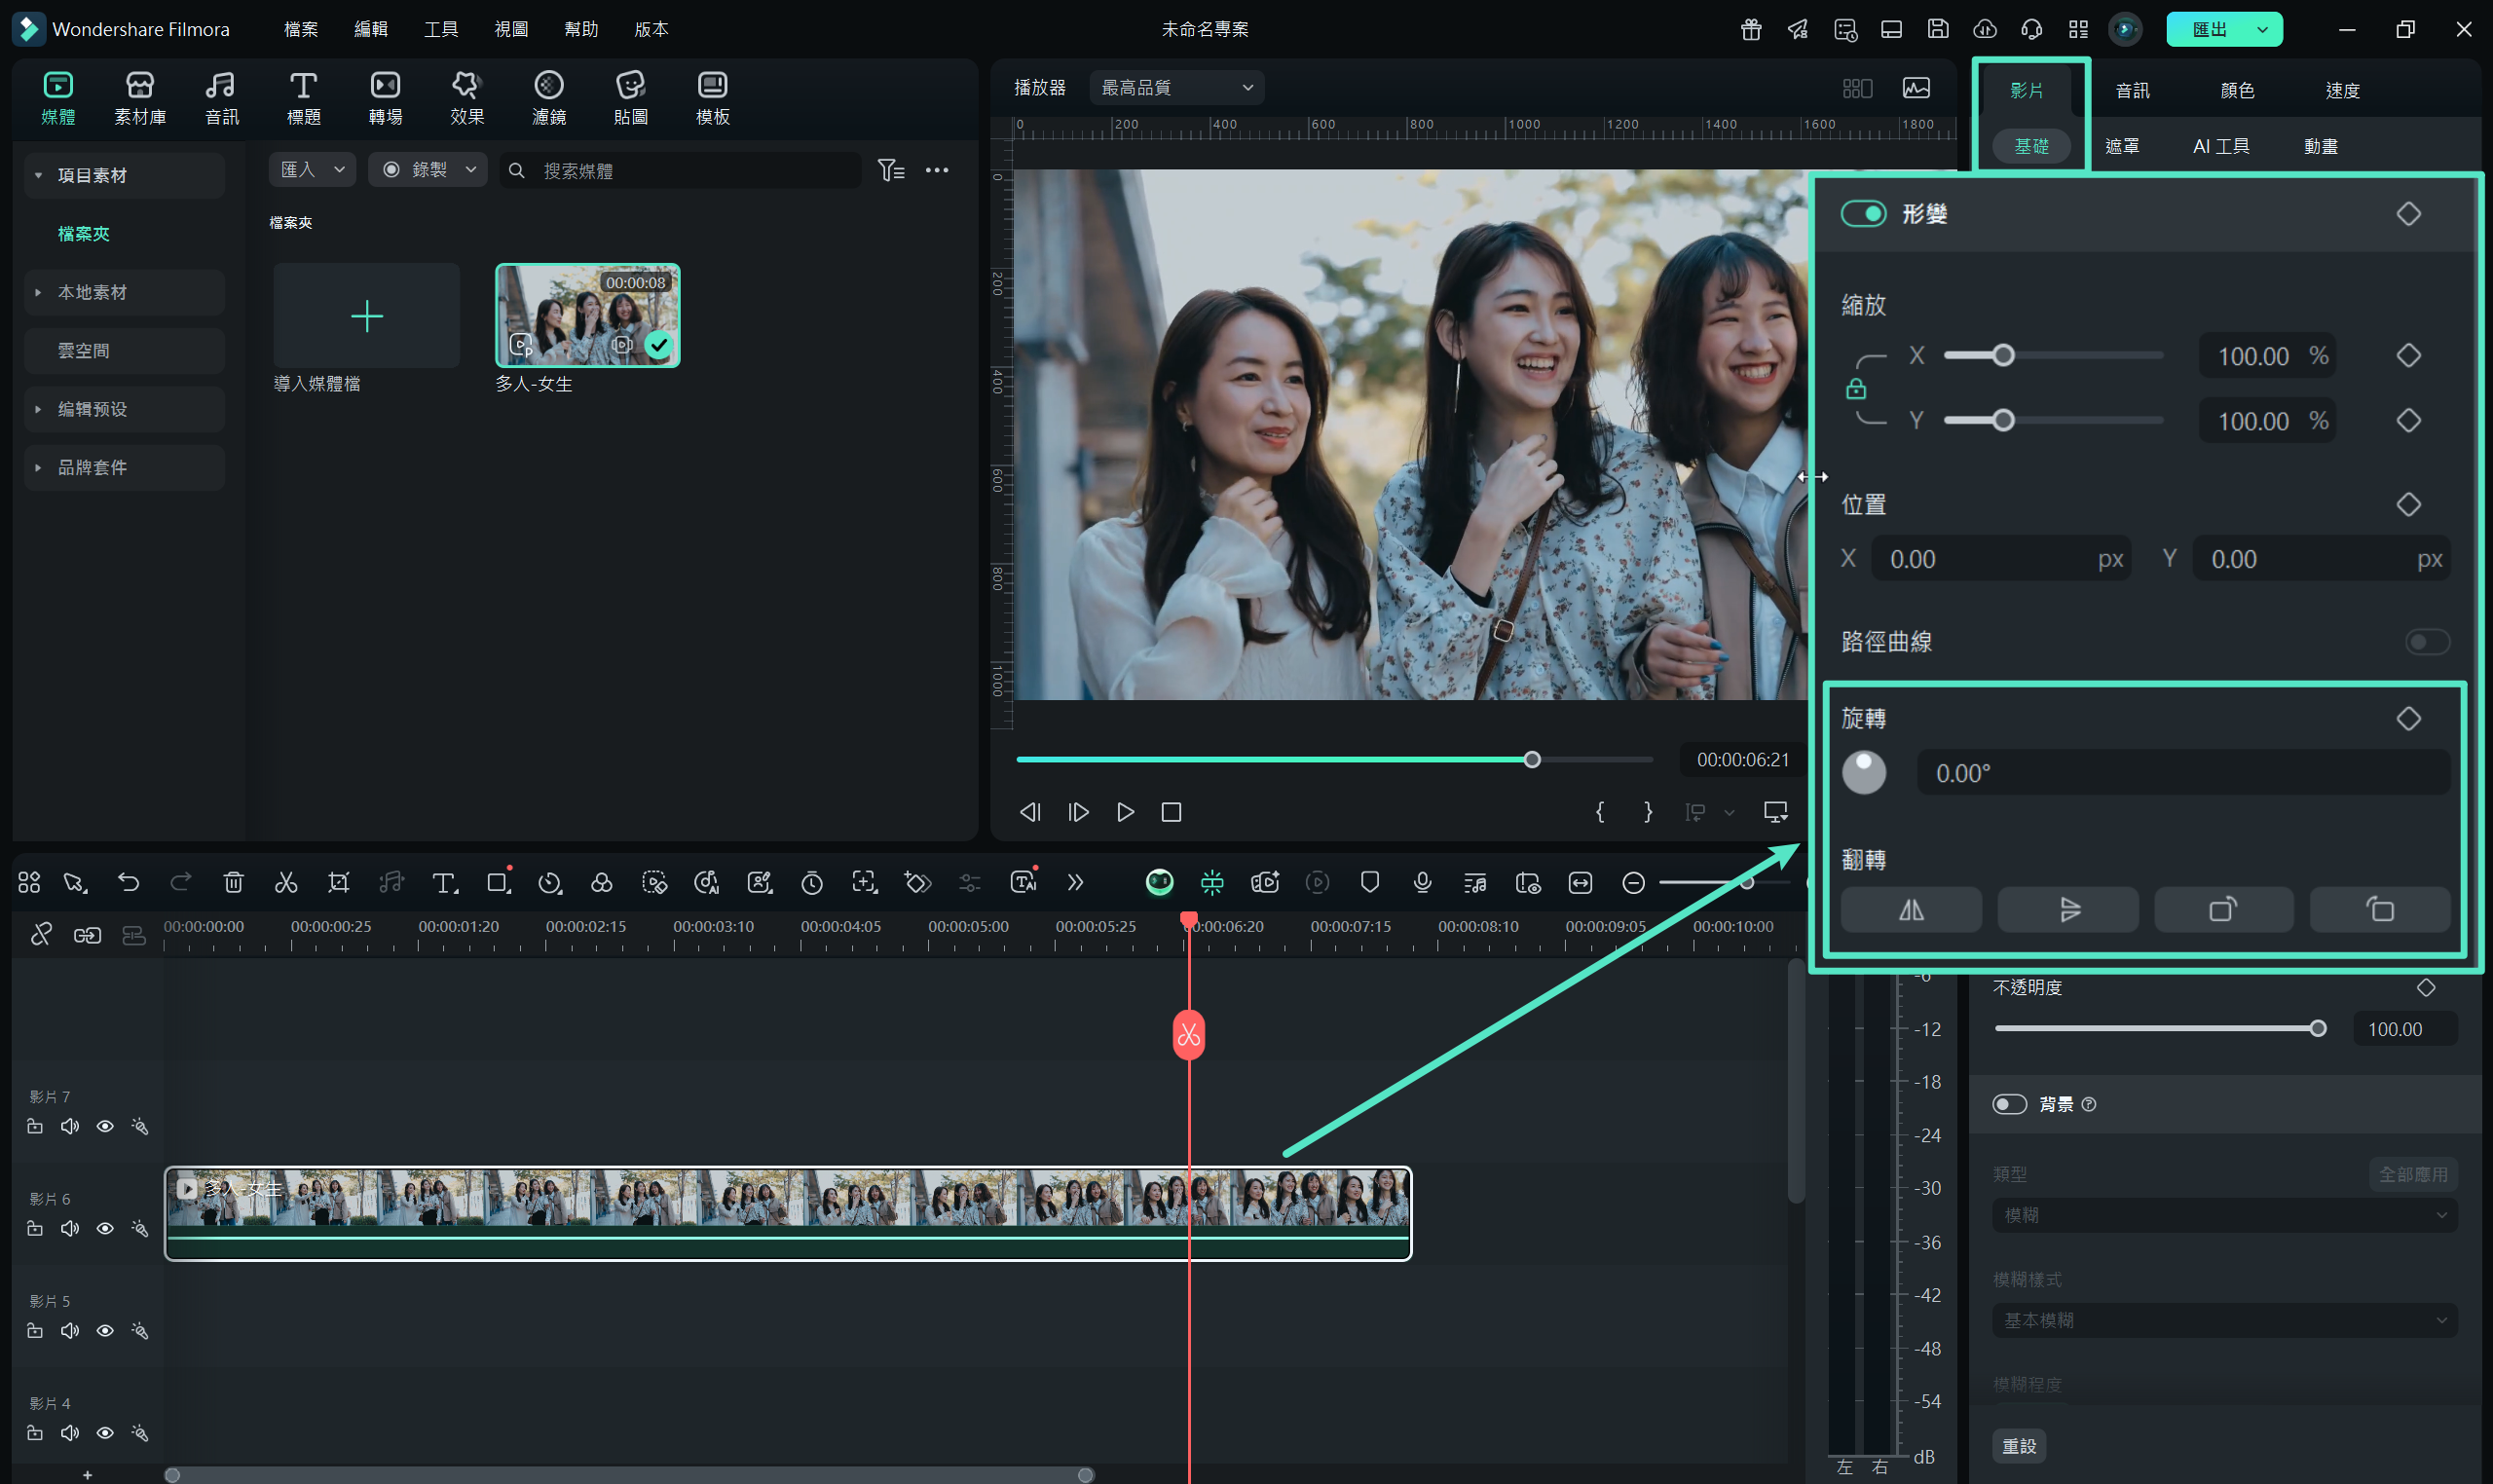Viewport: 2493px width, 1484px height.
Task: Open the 最高品質 quality dropdown
Action: pos(1176,88)
